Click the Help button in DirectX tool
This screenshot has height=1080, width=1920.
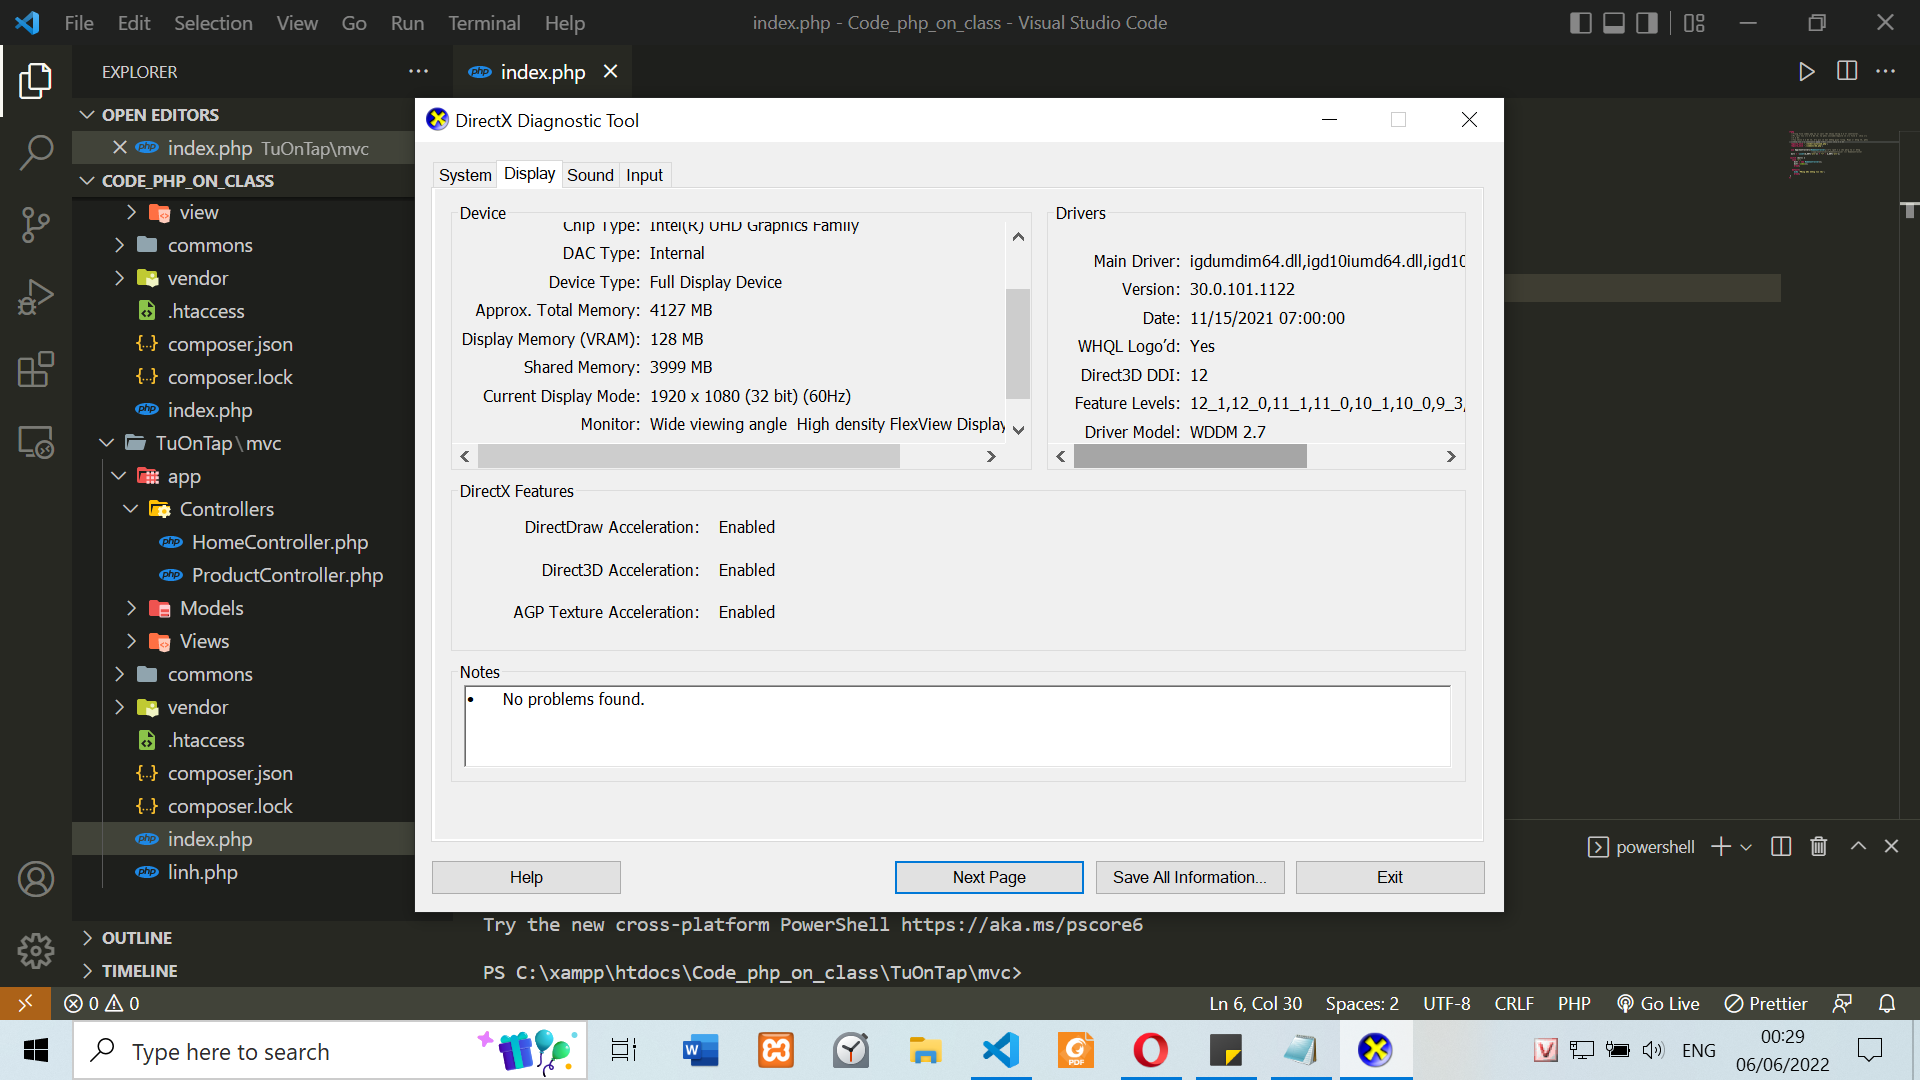[526, 877]
